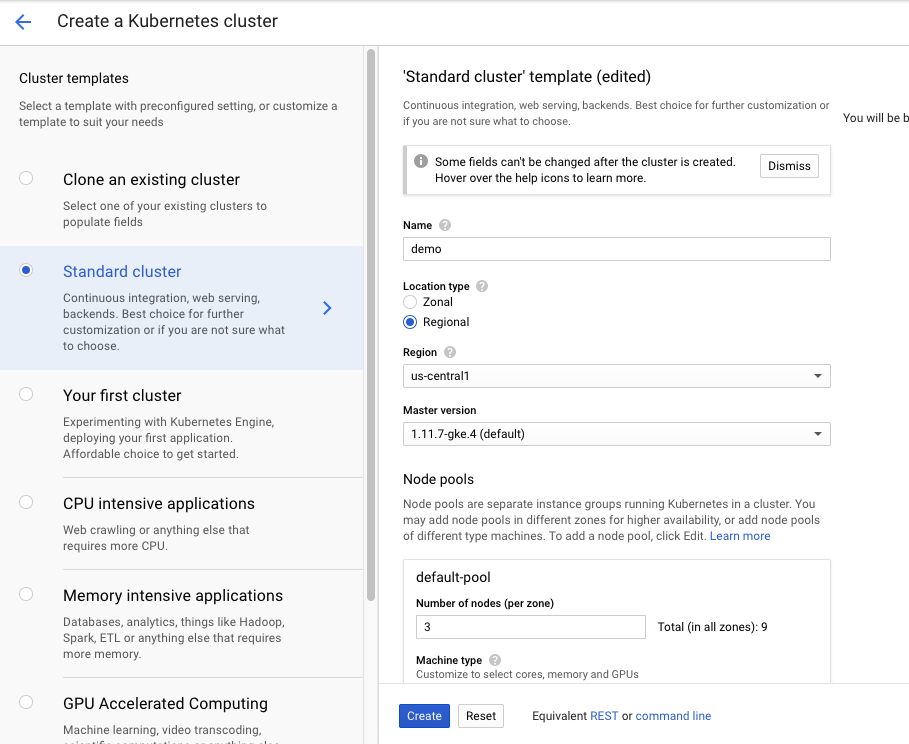Click the Number of nodes field
This screenshot has height=744, width=909.
(530, 627)
